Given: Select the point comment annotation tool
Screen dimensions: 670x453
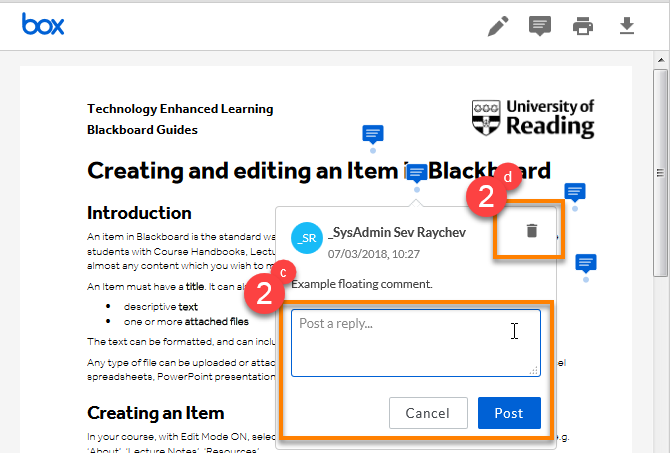Looking at the screenshot, I should pos(540,26).
